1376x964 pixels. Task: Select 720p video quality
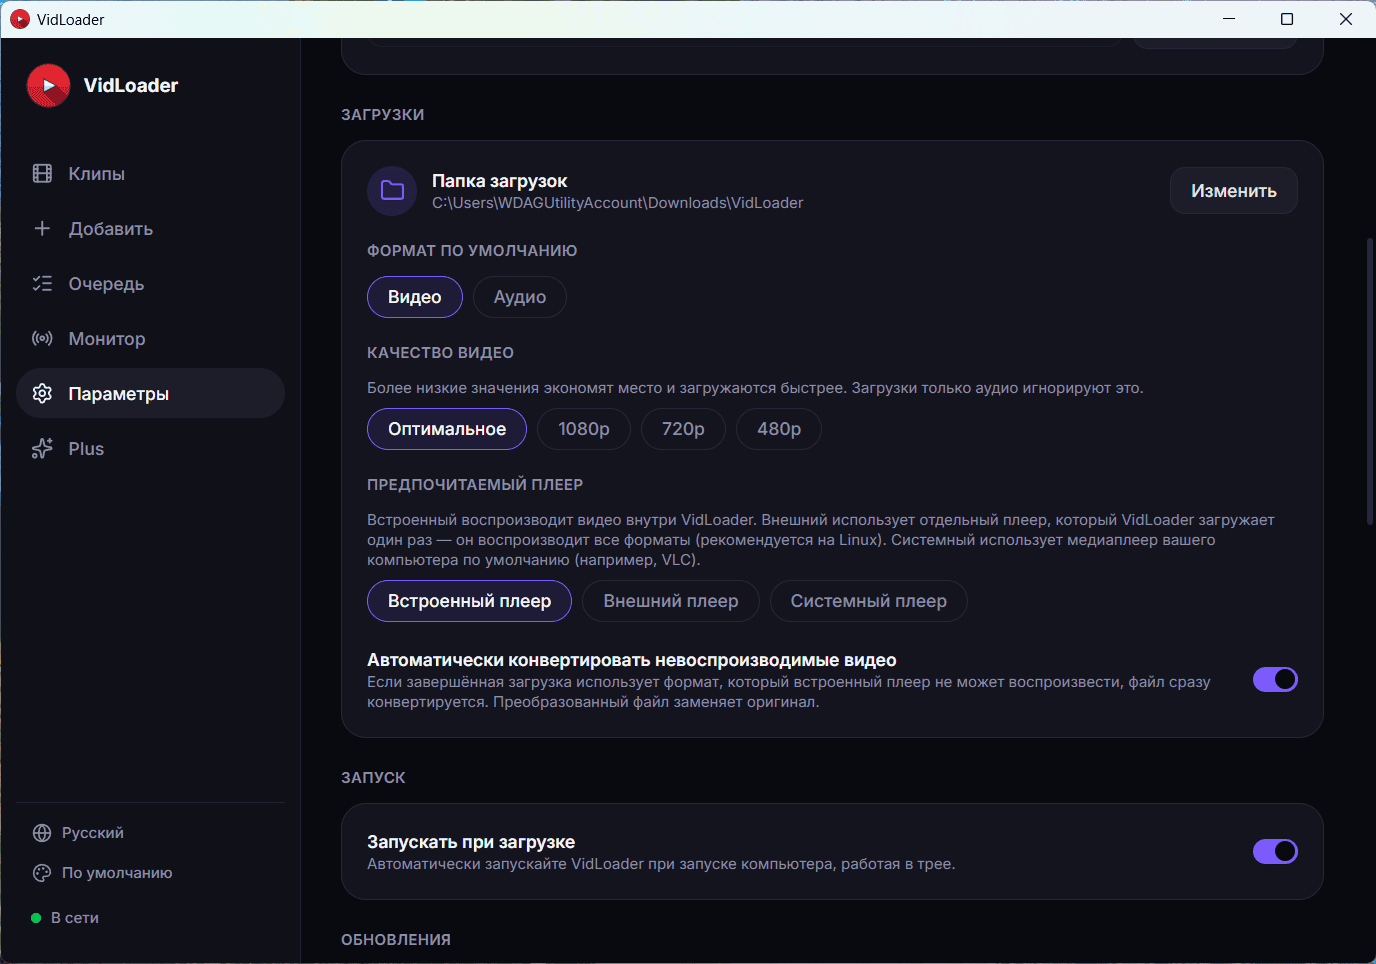[683, 429]
